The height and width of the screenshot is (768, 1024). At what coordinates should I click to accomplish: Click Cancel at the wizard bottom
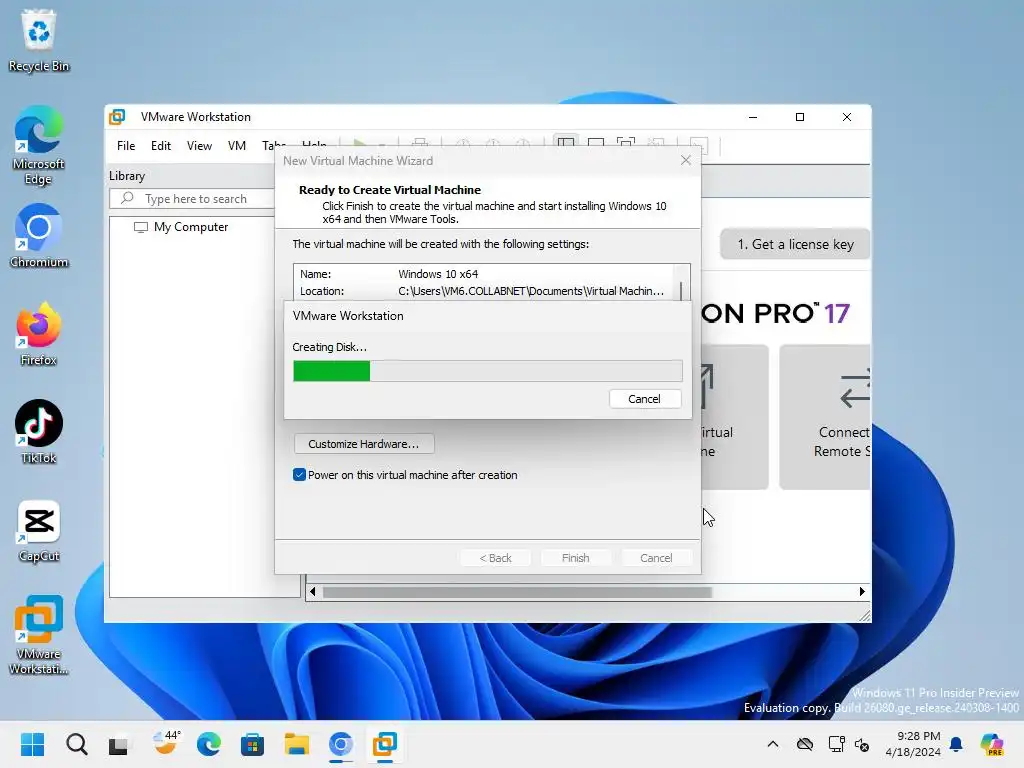click(656, 558)
